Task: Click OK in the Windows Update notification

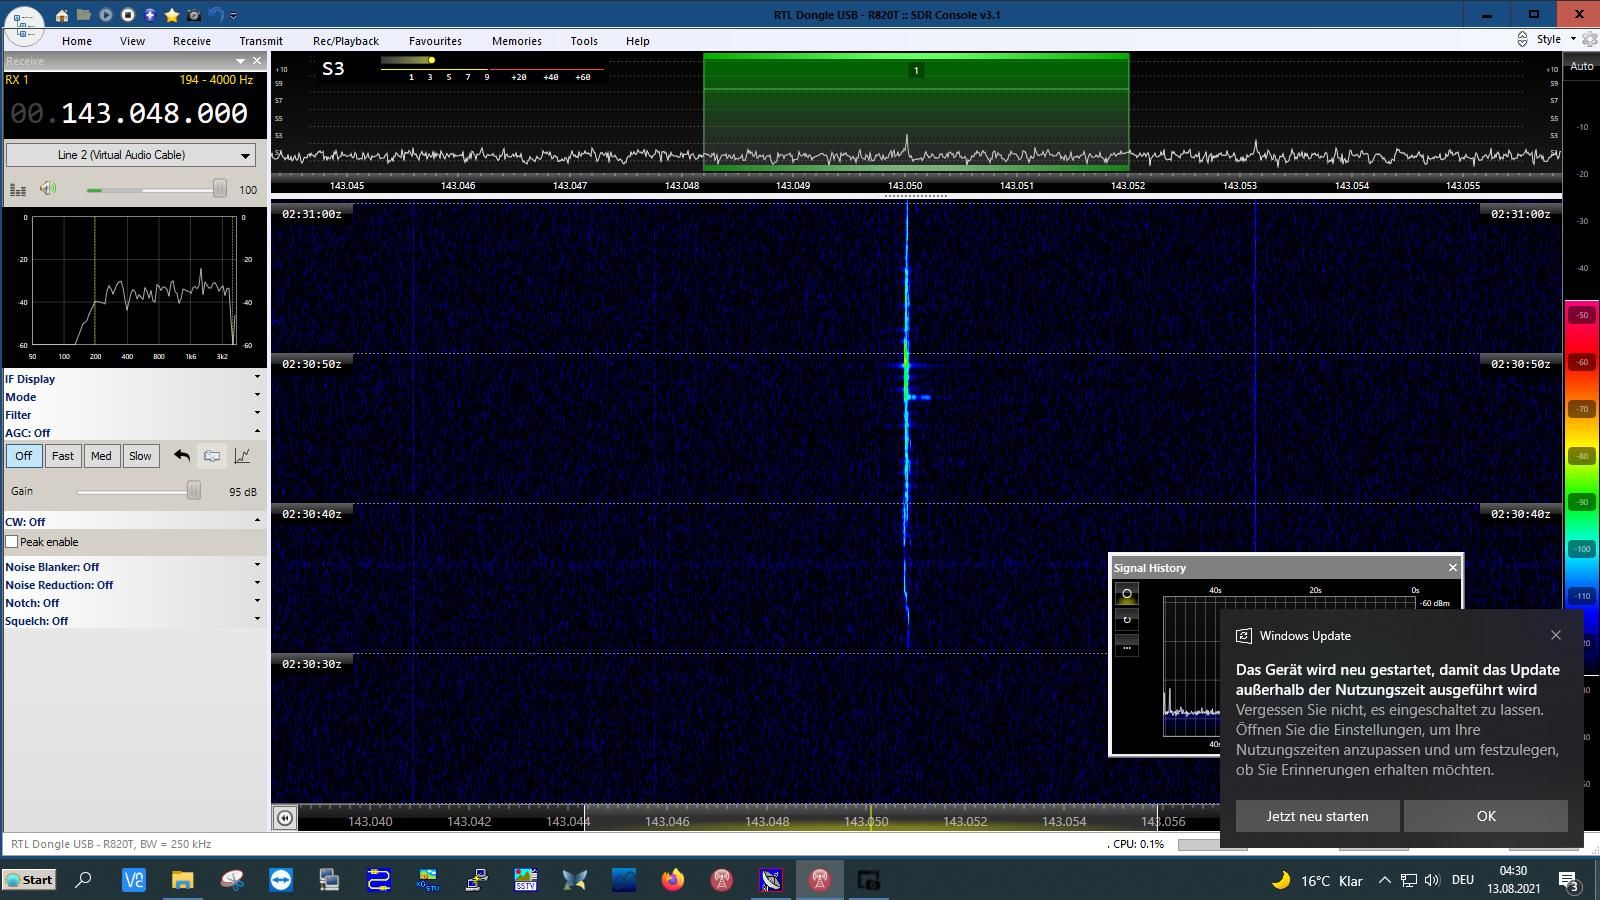Action: [x=1486, y=816]
